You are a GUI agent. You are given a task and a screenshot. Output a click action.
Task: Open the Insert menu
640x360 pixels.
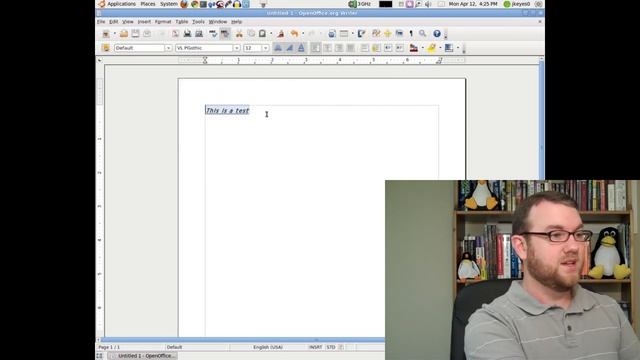coord(144,22)
